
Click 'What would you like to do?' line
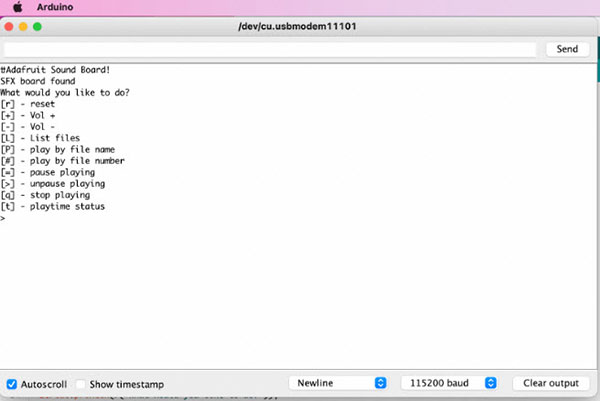[x=65, y=93]
